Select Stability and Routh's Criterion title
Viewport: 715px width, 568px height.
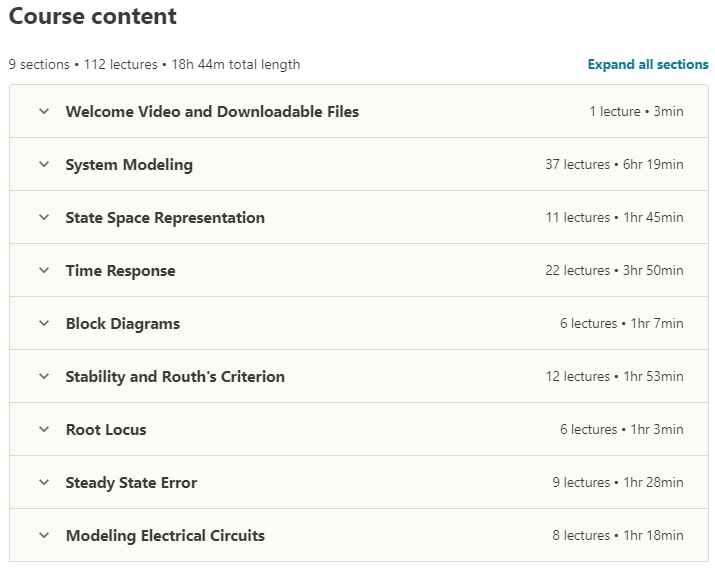[175, 377]
